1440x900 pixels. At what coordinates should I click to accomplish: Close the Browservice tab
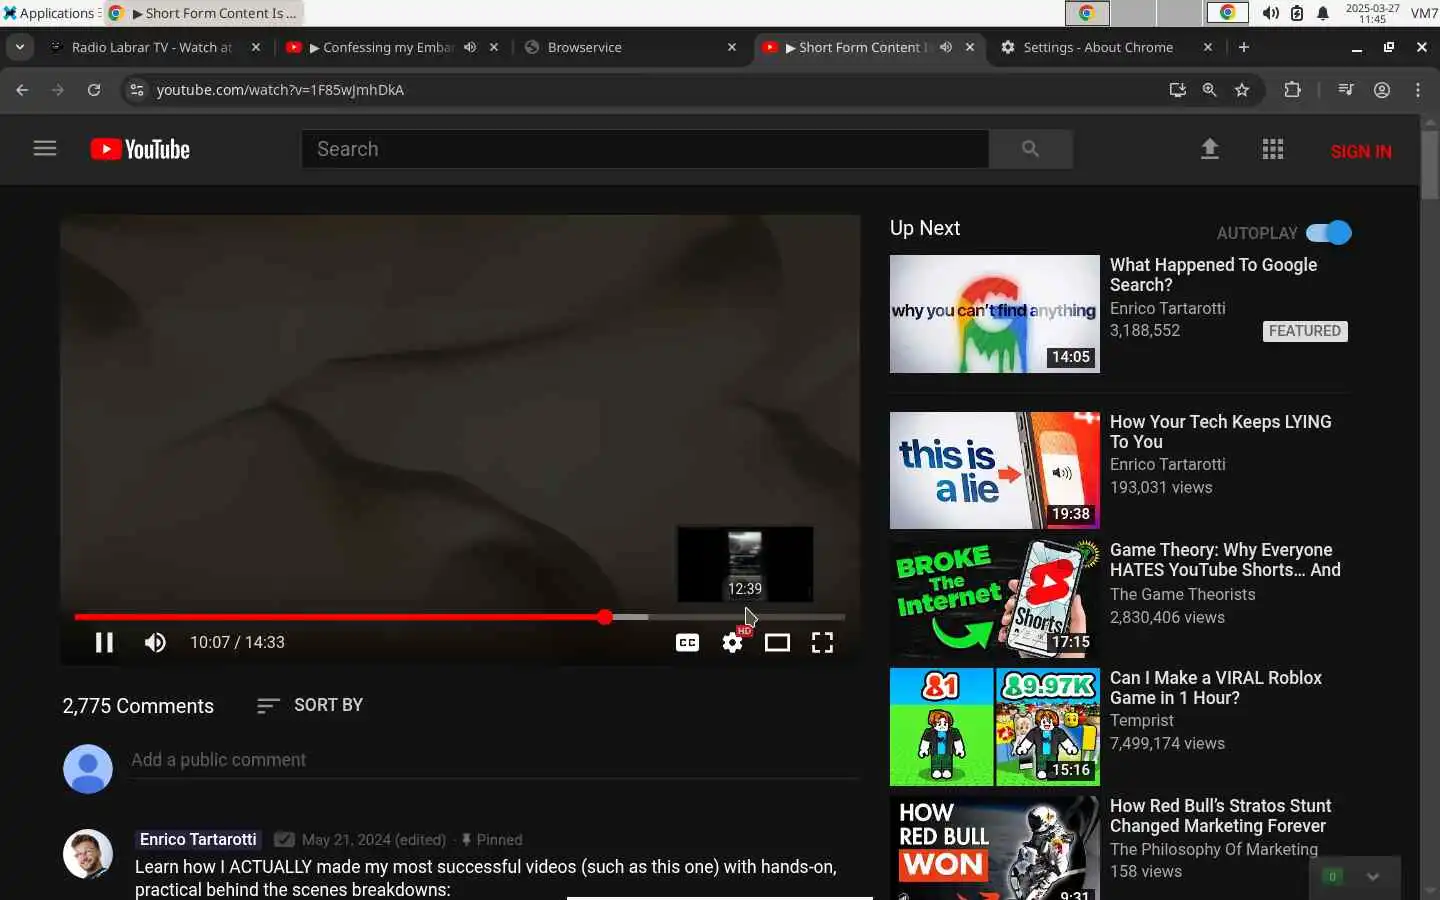732,47
